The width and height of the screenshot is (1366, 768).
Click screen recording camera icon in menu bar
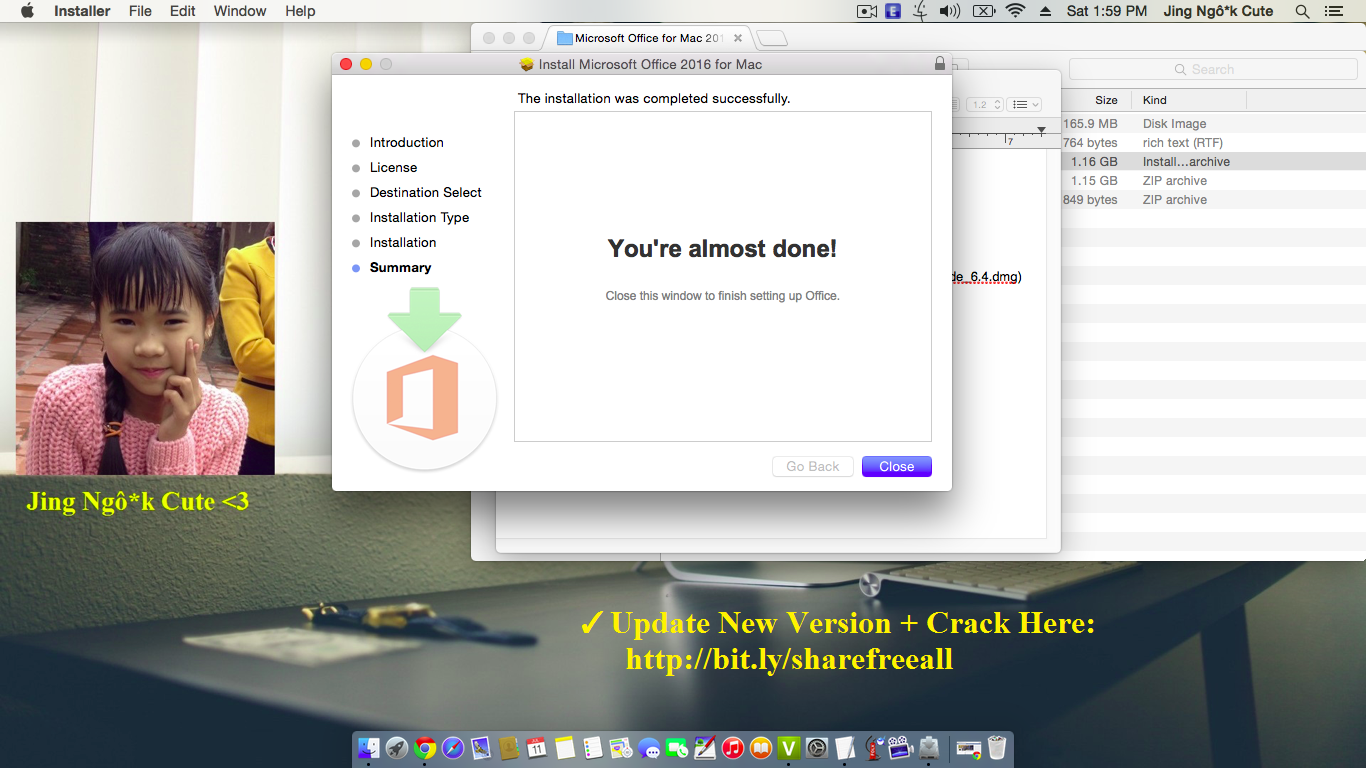pos(867,11)
